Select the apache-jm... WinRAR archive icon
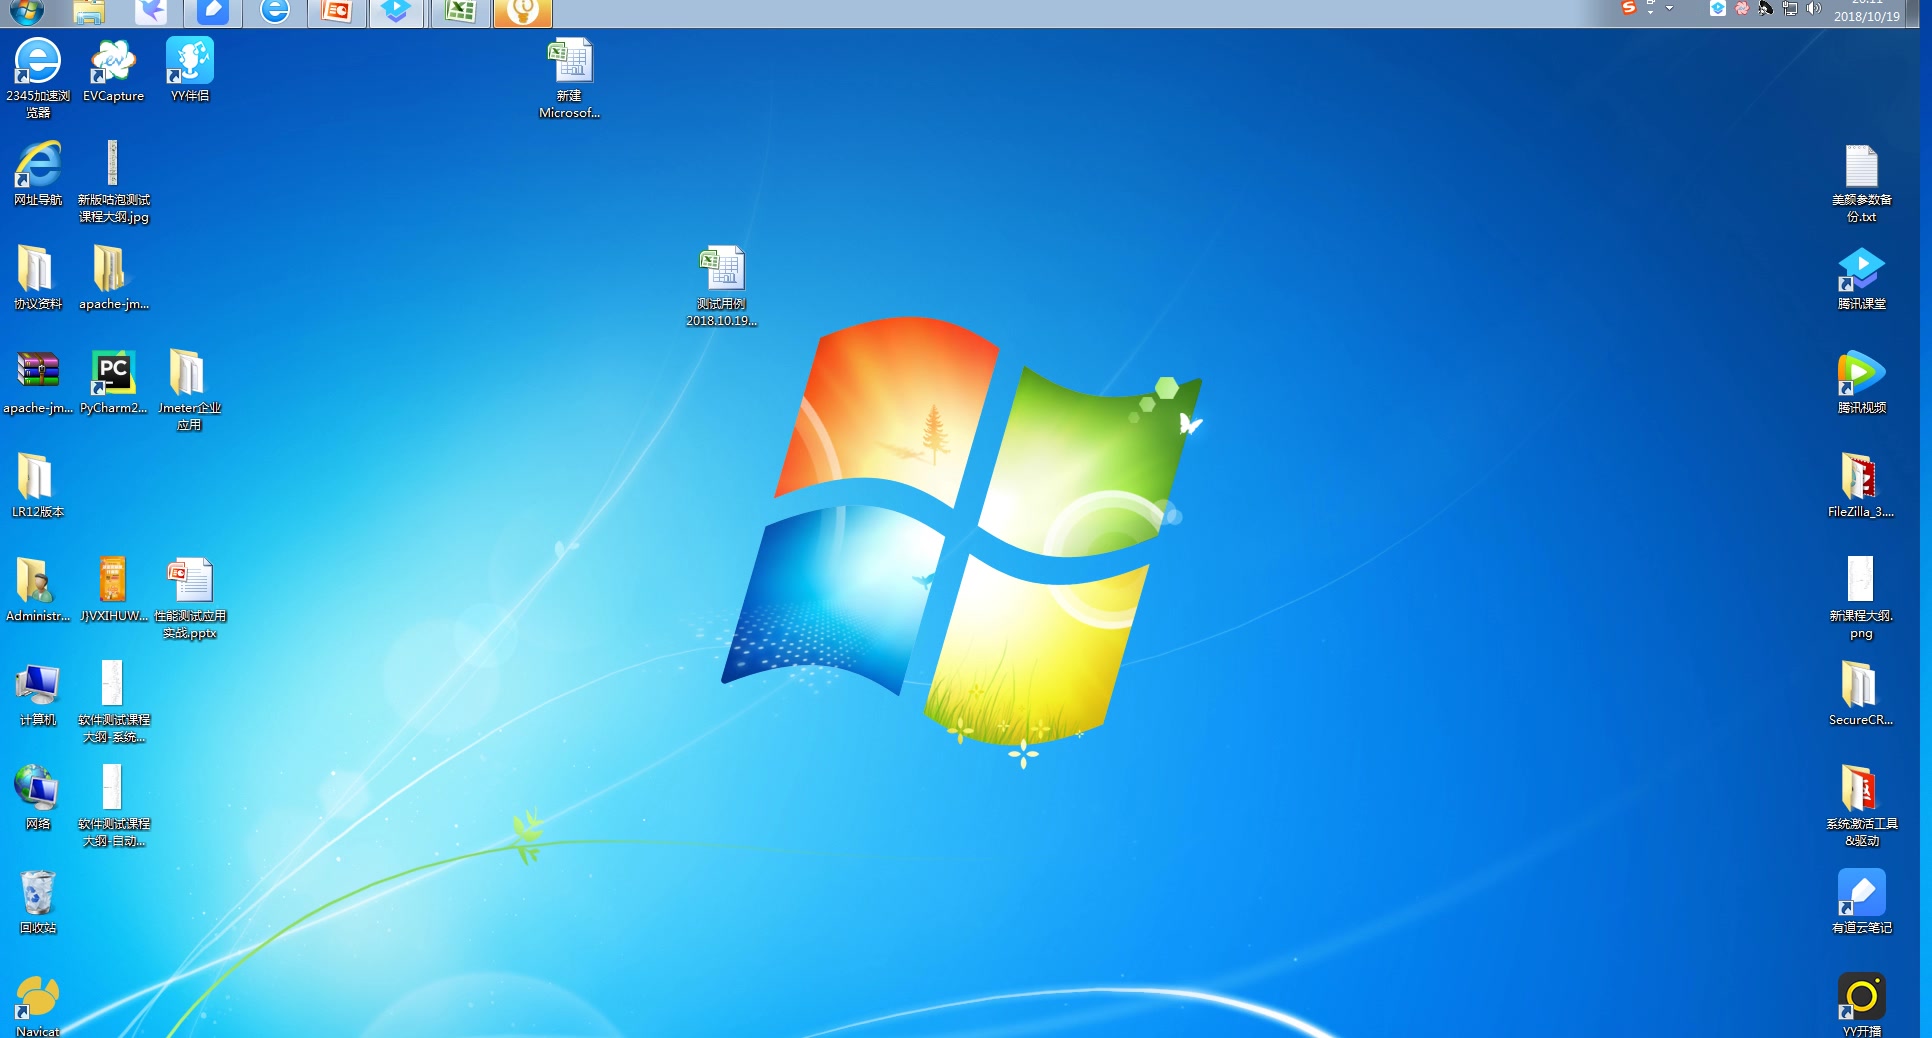Viewport: 1932px width, 1038px height. click(38, 382)
